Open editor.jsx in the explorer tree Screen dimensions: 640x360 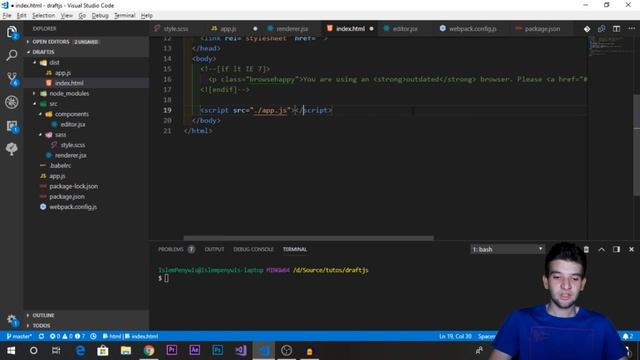coord(73,124)
